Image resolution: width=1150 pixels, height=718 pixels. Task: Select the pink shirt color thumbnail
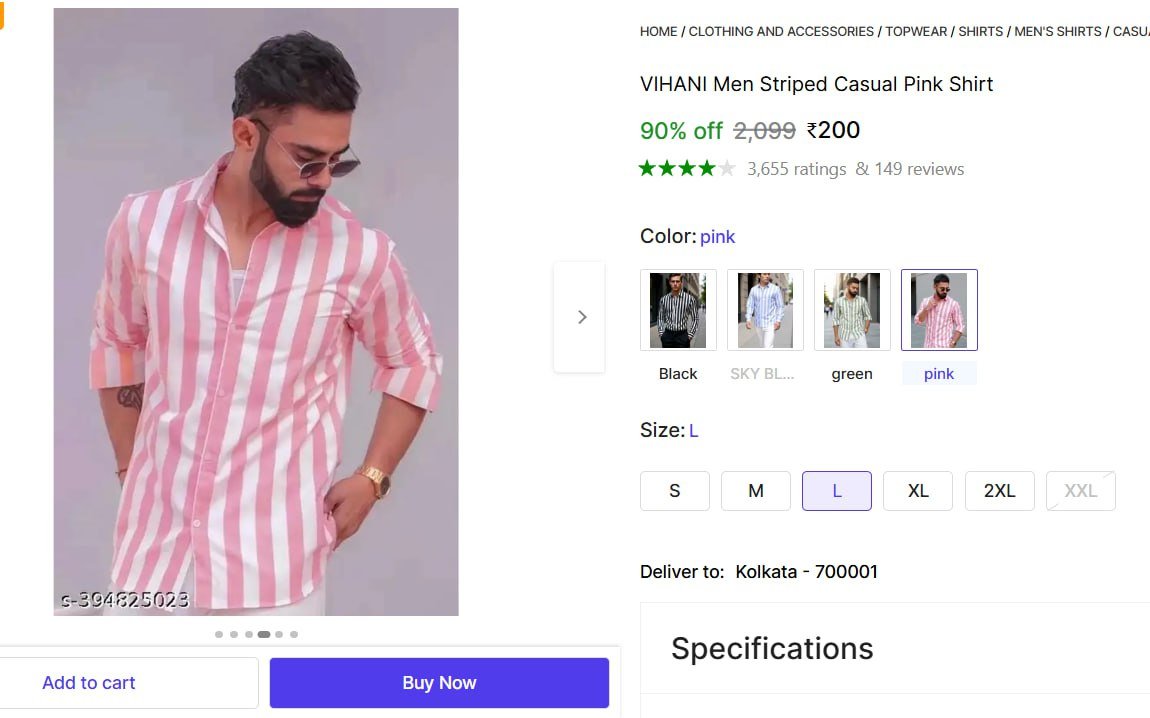point(939,310)
